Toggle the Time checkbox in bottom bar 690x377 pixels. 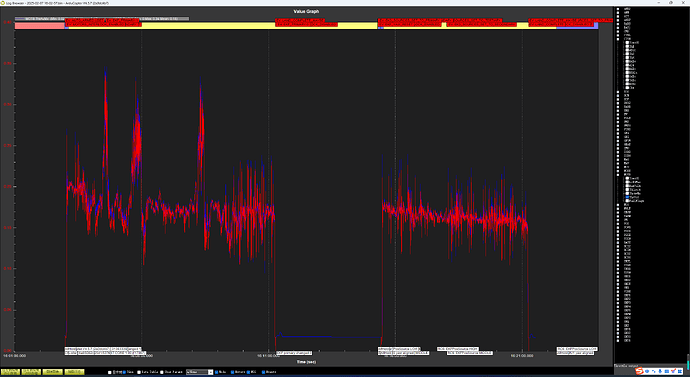(x=125, y=372)
